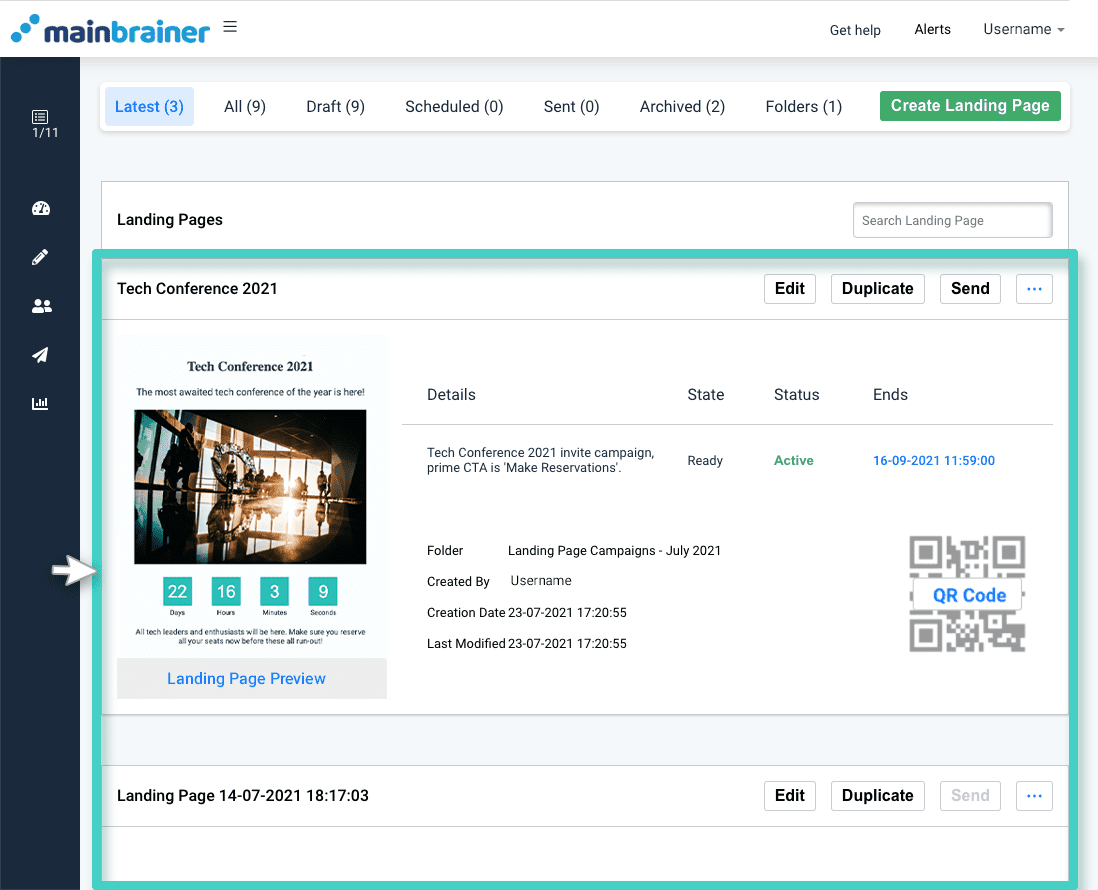Open the Get help link
This screenshot has width=1098, height=890.
click(855, 30)
